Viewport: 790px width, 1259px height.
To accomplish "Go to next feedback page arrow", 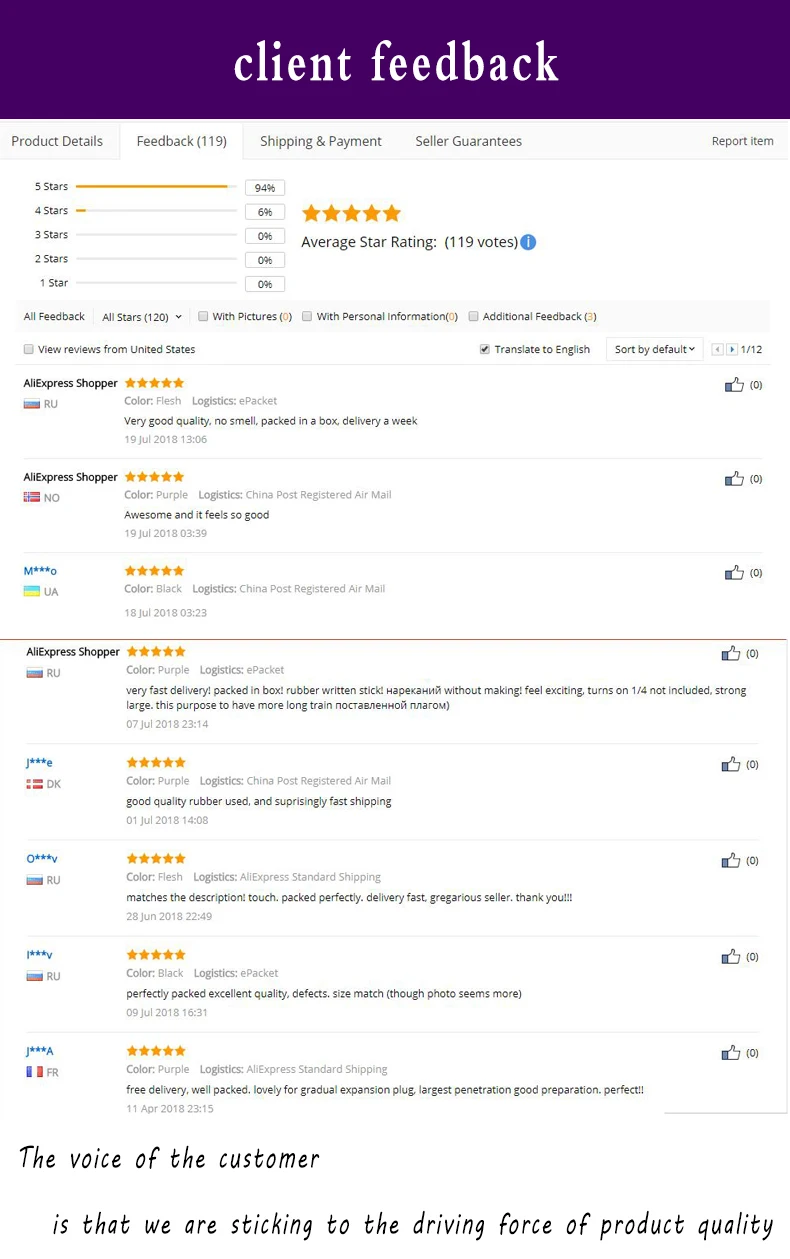I will point(732,349).
